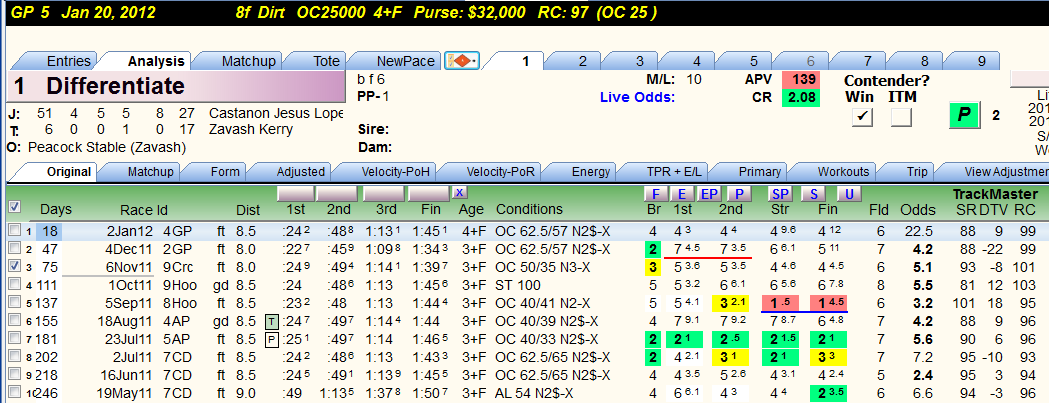Click the green P button
The image size is (1049, 403).
(964, 115)
